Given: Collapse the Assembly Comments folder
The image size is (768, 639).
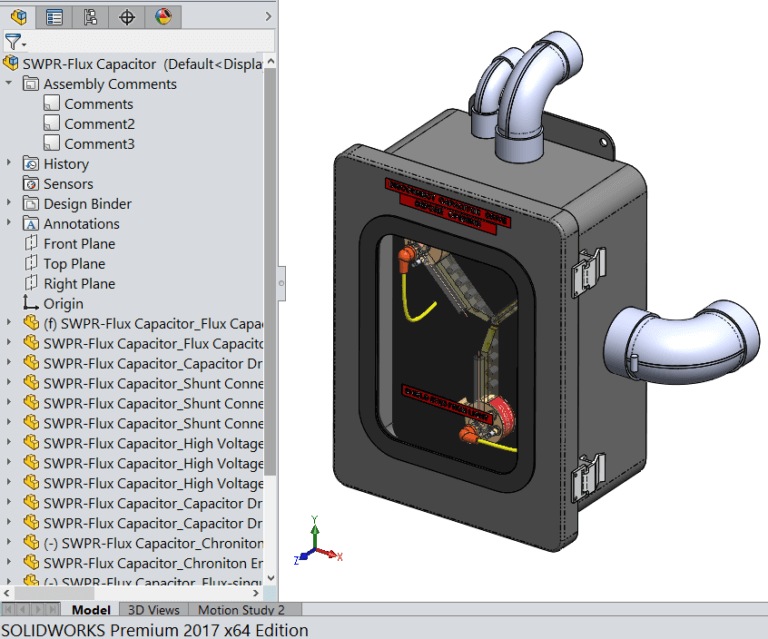Looking at the screenshot, I should 9,84.
